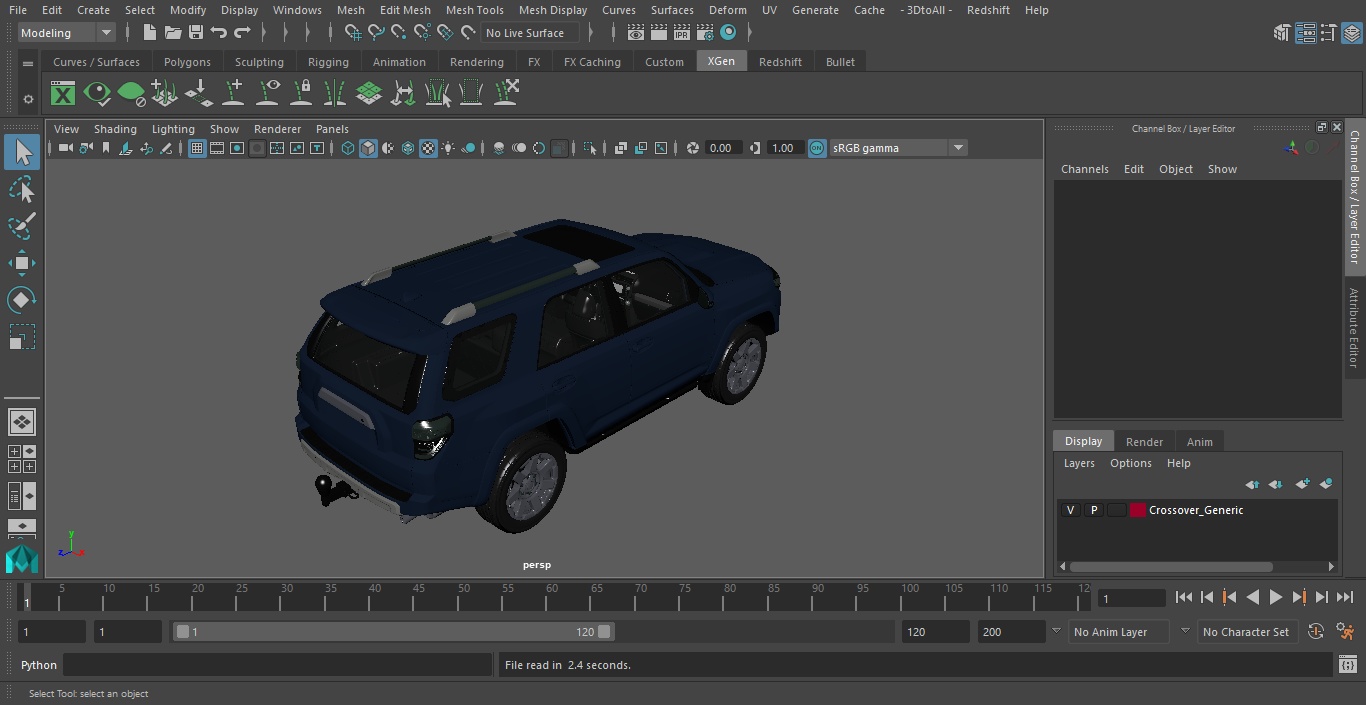1366x705 pixels.
Task: Activate the arrow Select tool
Action: pyautogui.click(x=22, y=152)
